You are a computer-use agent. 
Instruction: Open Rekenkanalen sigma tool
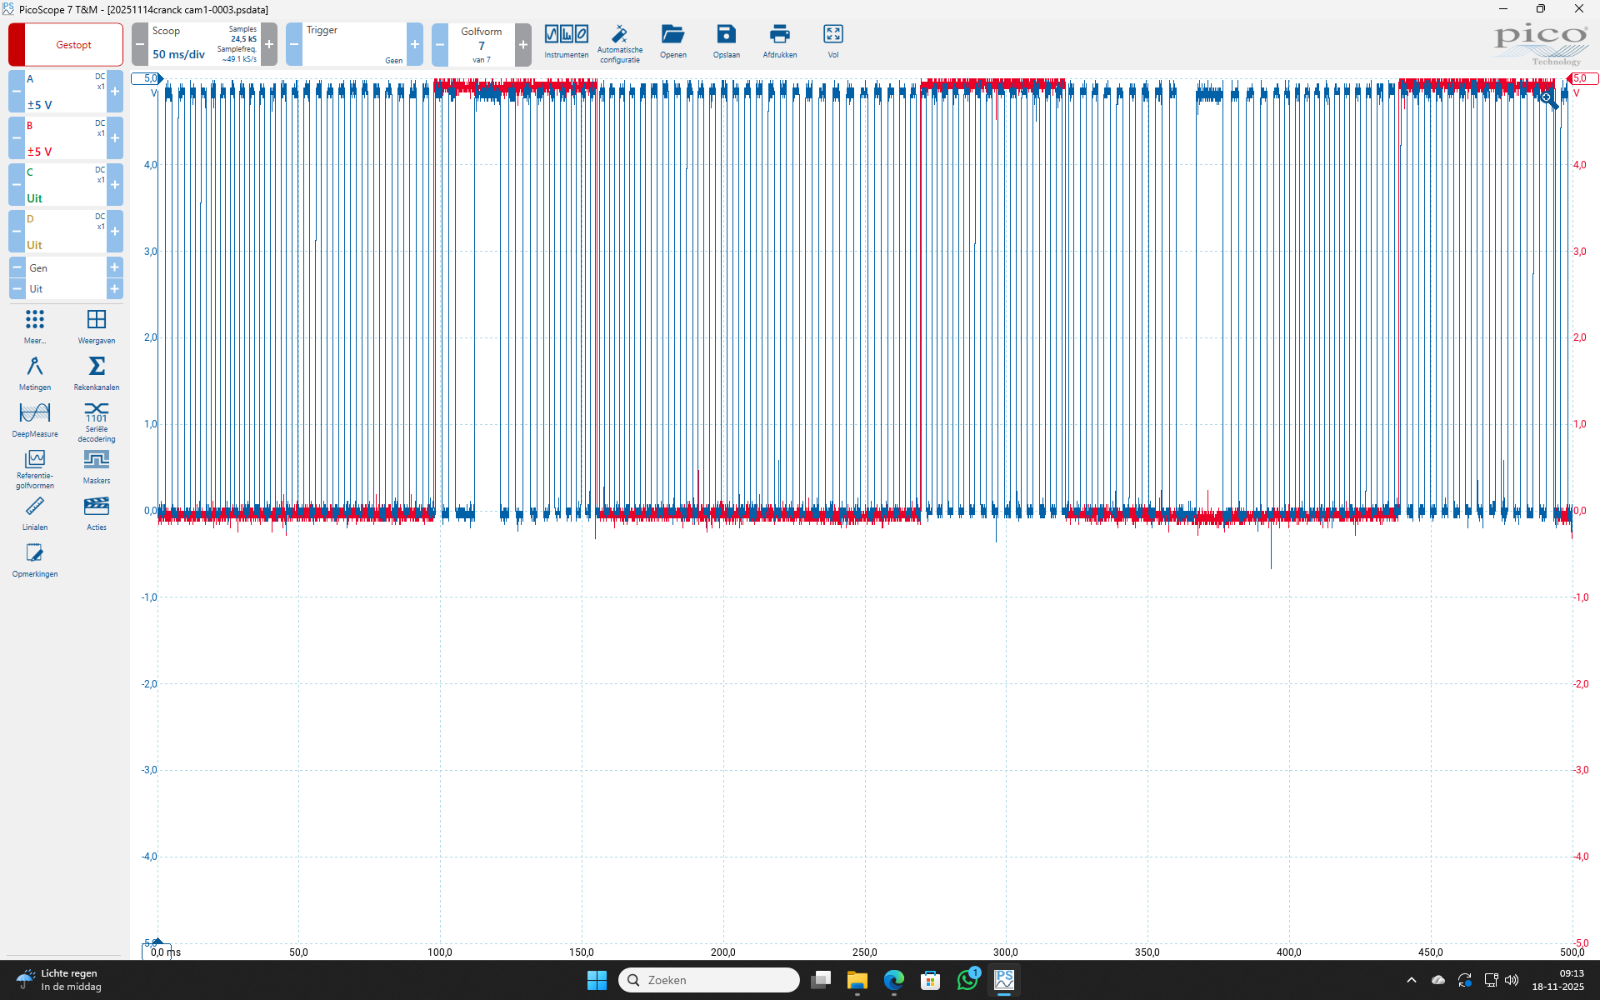(97, 373)
